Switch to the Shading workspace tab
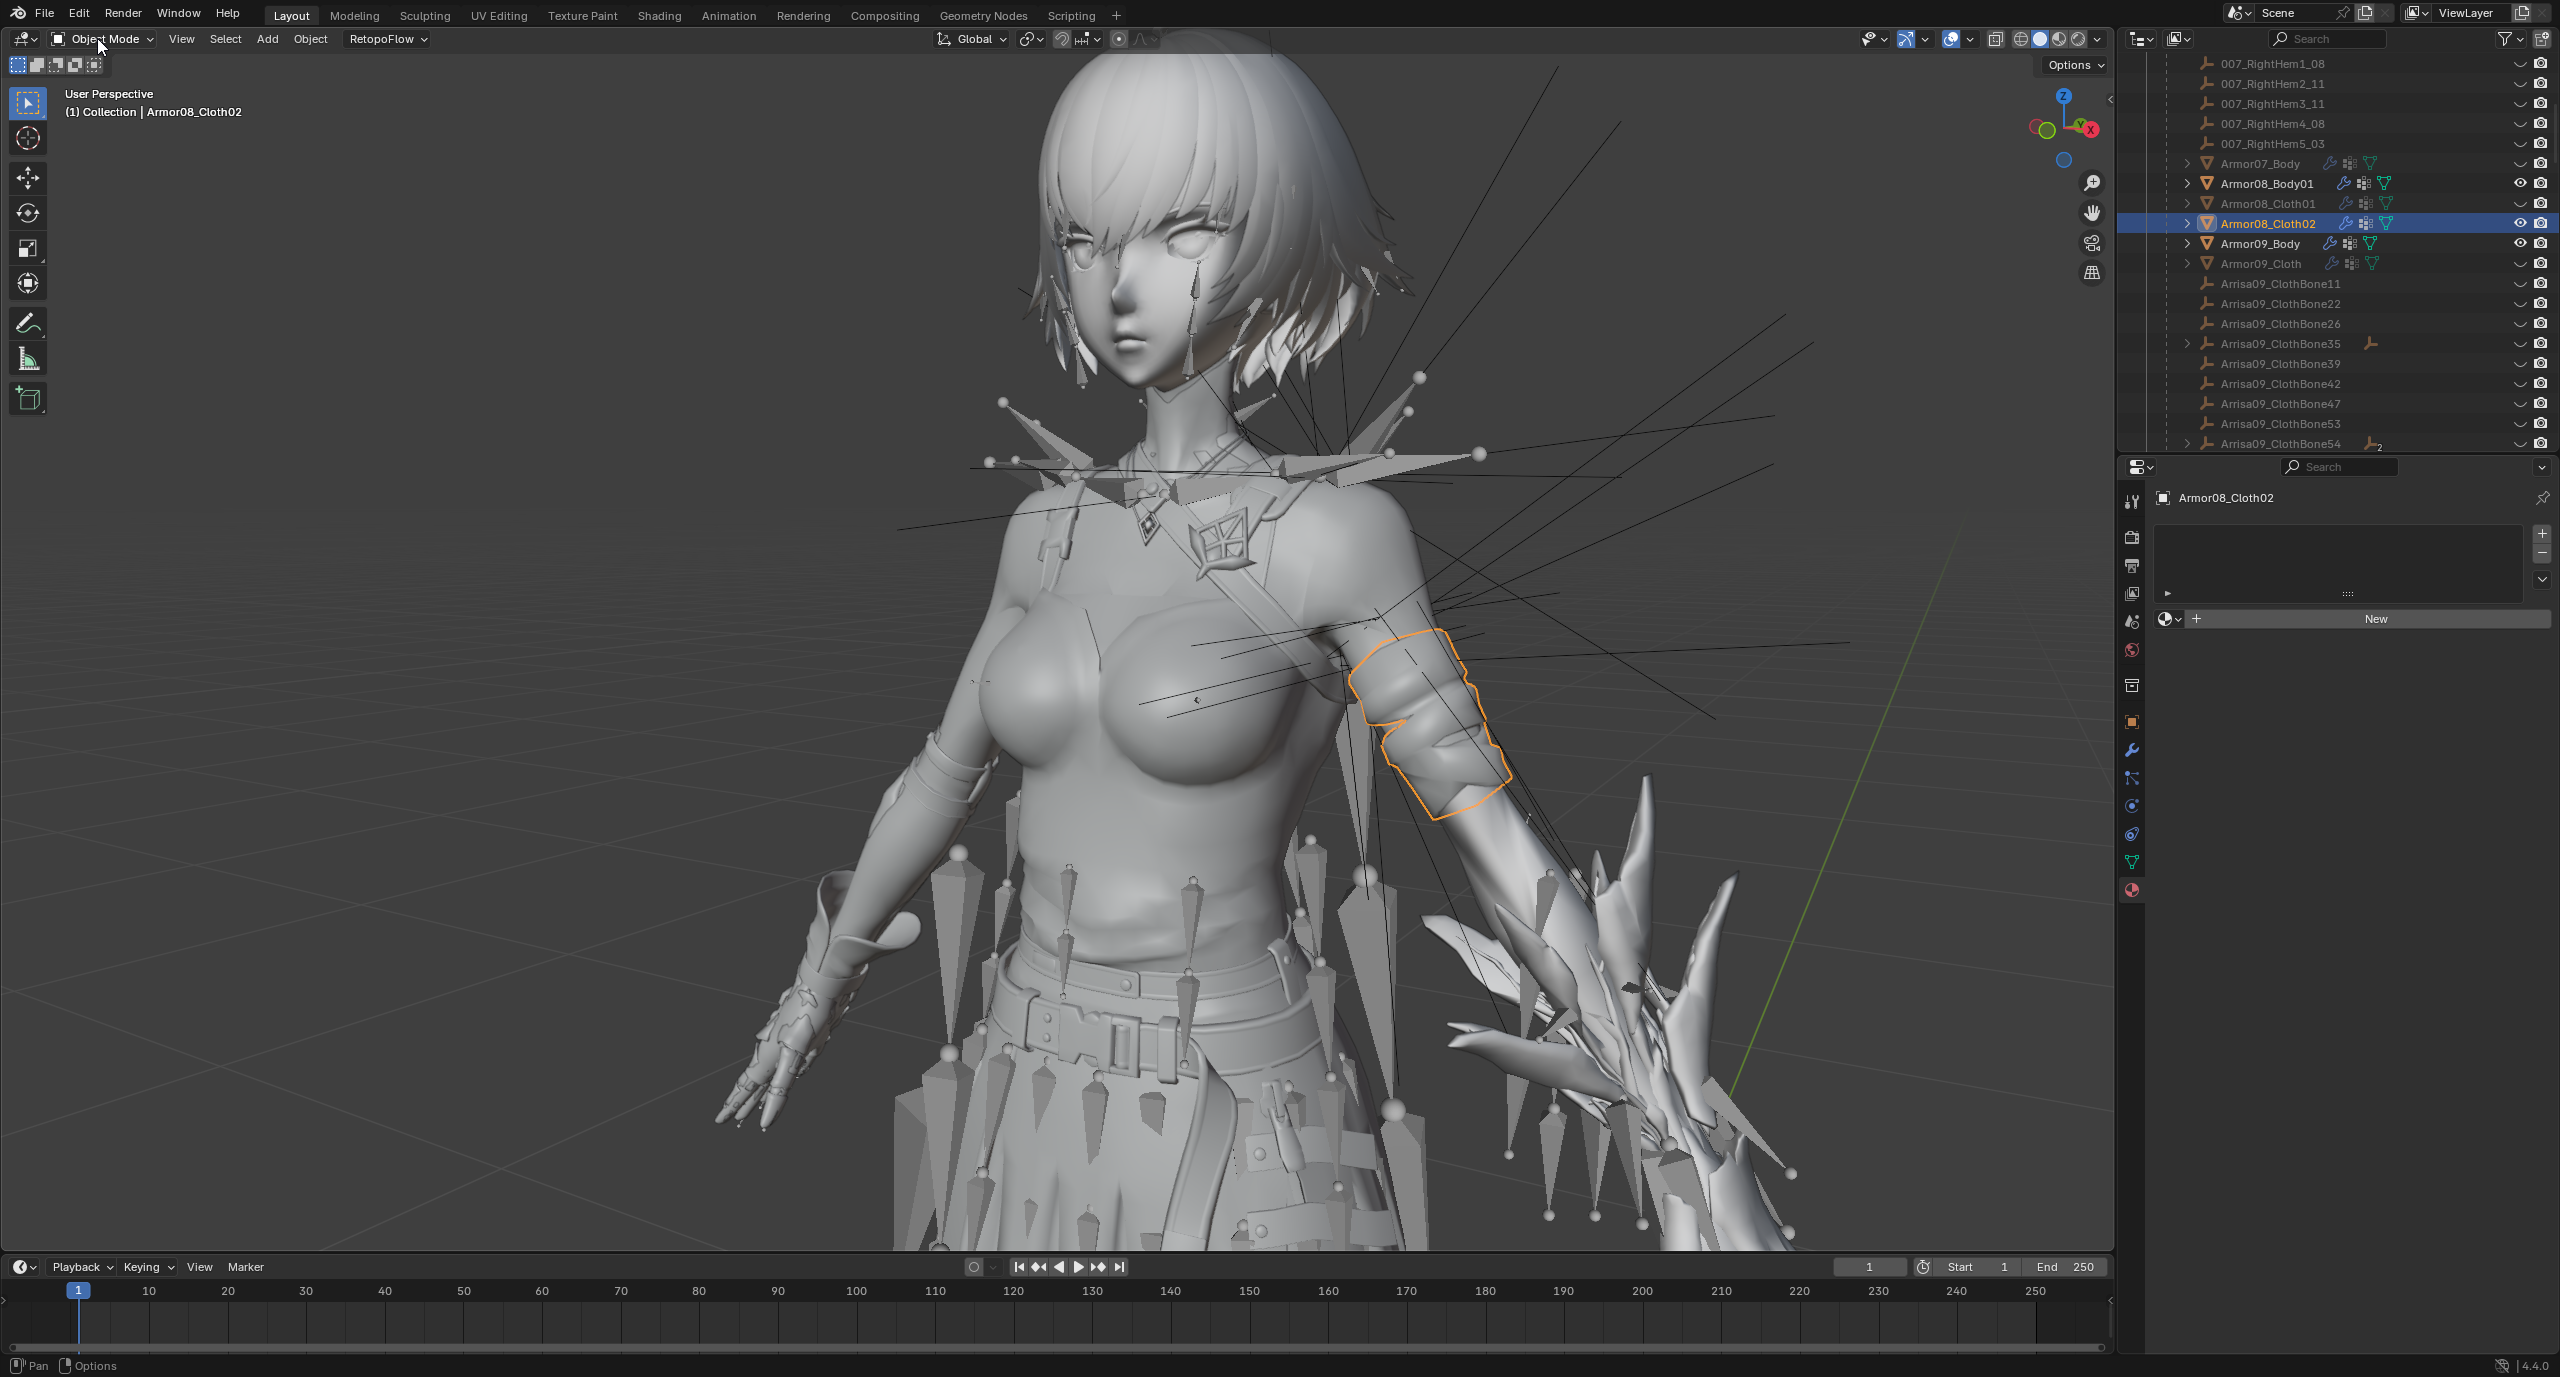This screenshot has width=2560, height=1377. point(659,16)
